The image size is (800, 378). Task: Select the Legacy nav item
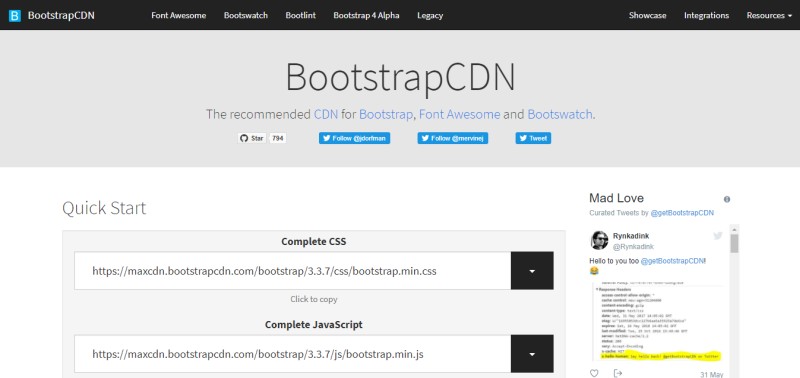click(x=430, y=15)
